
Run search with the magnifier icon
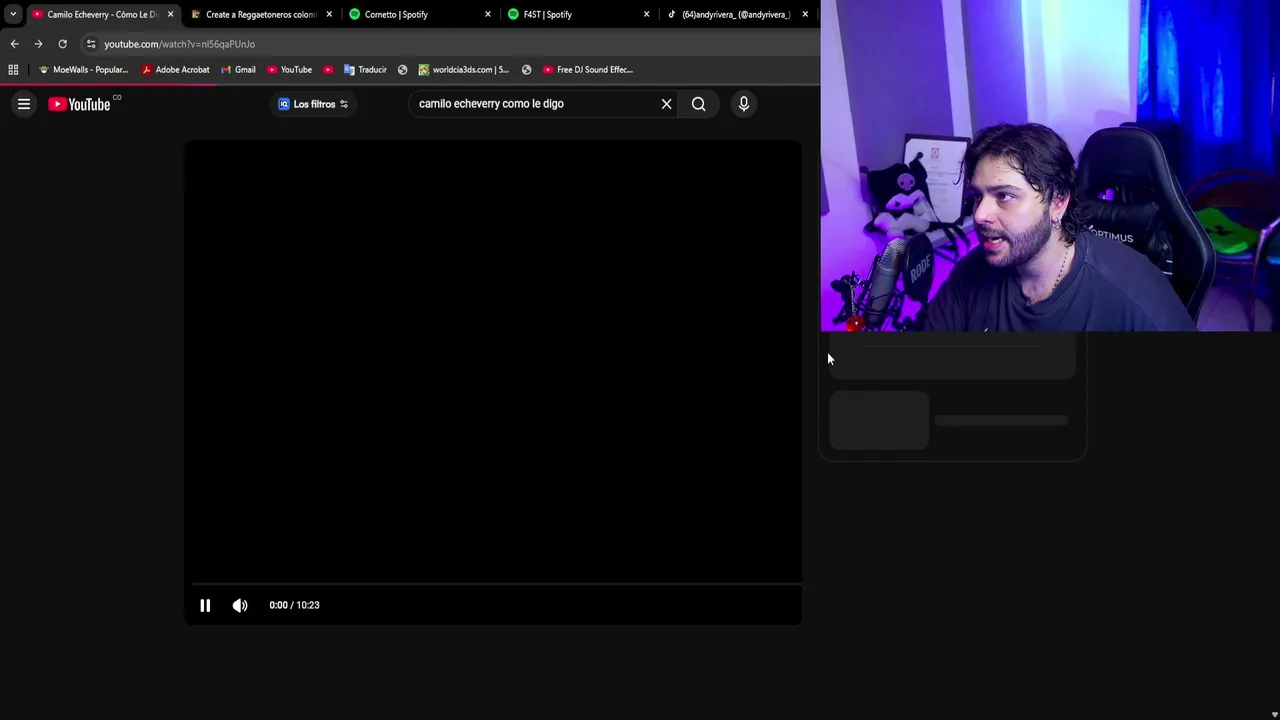click(x=699, y=104)
